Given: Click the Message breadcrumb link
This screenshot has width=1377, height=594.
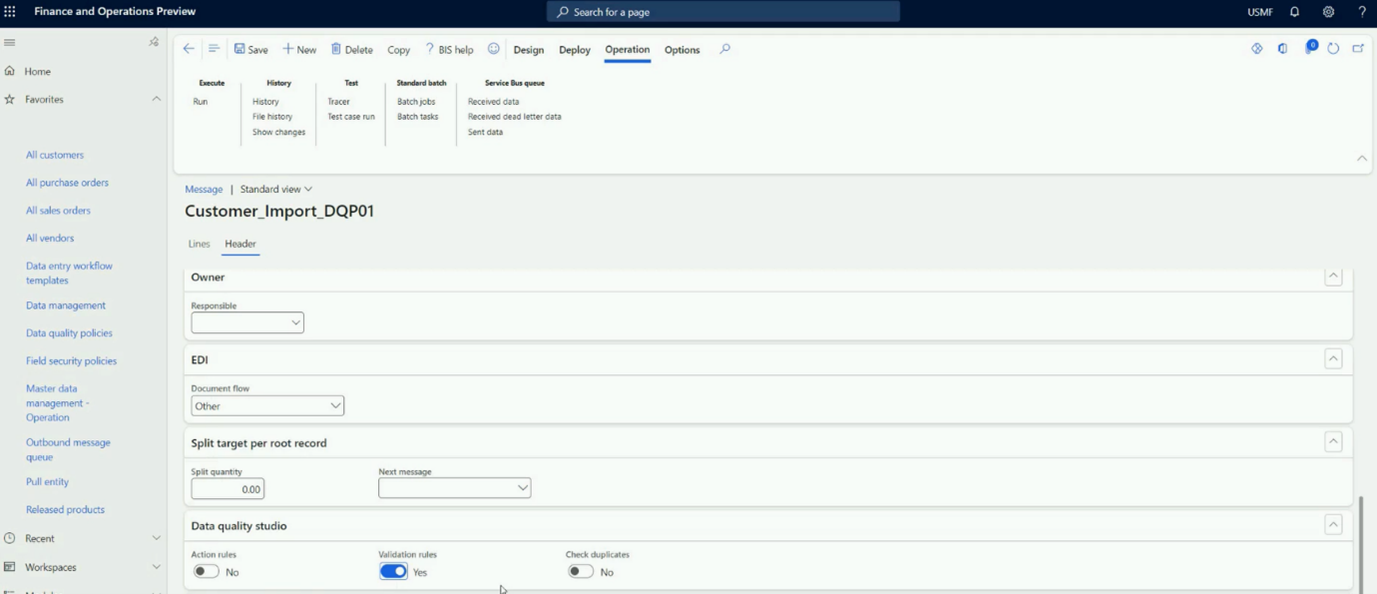Looking at the screenshot, I should point(204,189).
